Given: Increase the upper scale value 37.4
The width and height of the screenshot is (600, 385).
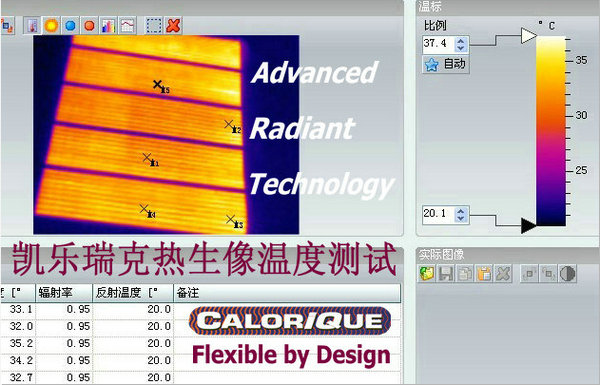Looking at the screenshot, I should pyautogui.click(x=461, y=41).
